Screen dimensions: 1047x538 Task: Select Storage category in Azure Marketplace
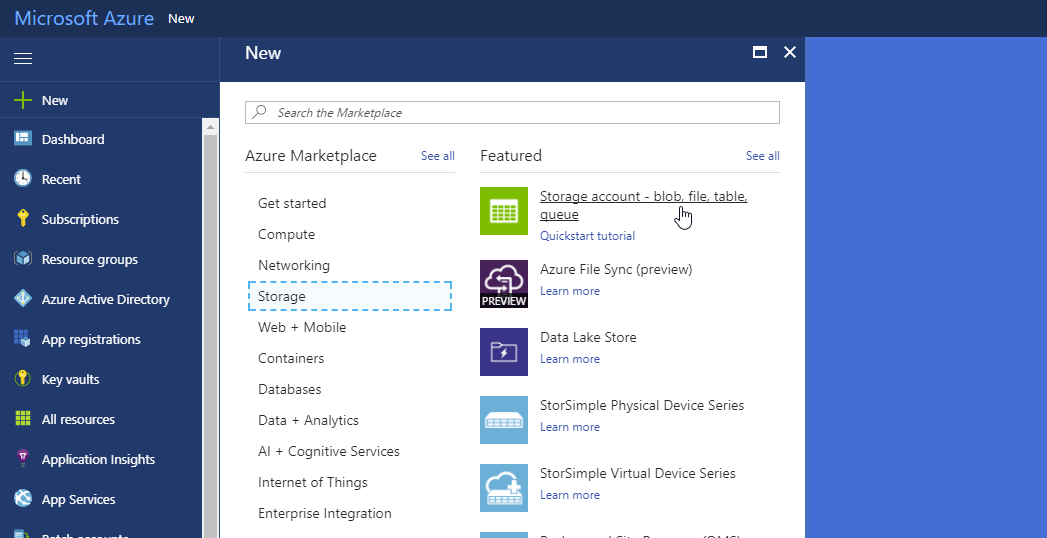(x=350, y=296)
